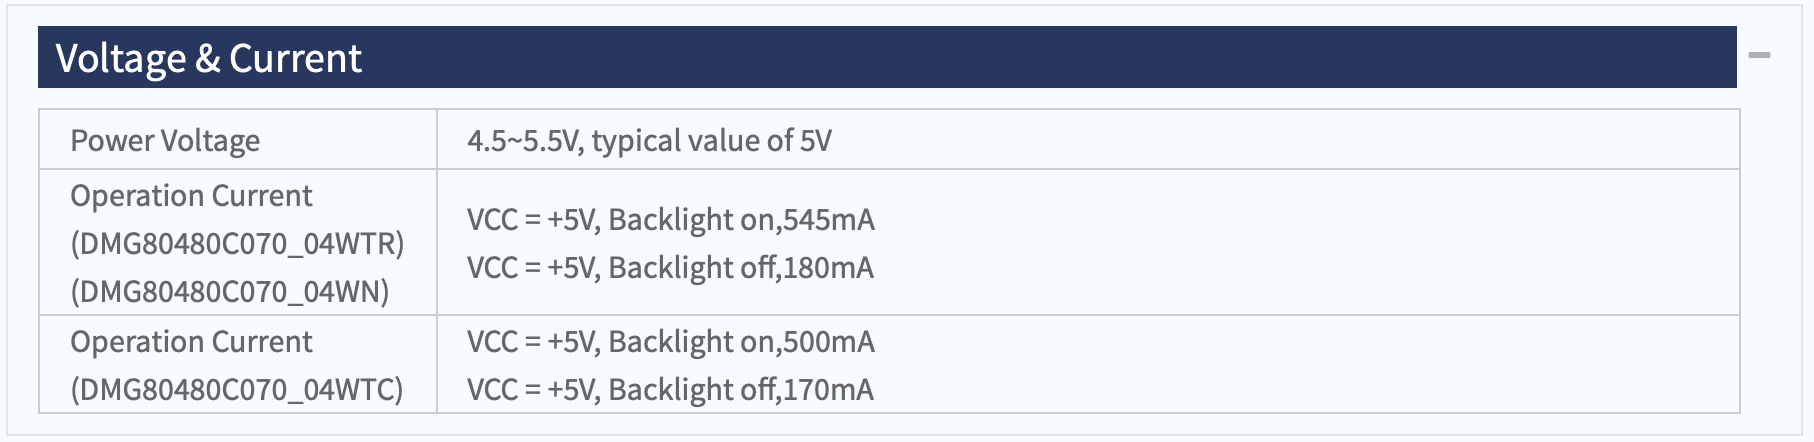Select the Power Voltage label cell
This screenshot has width=1814, height=442.
(x=238, y=140)
